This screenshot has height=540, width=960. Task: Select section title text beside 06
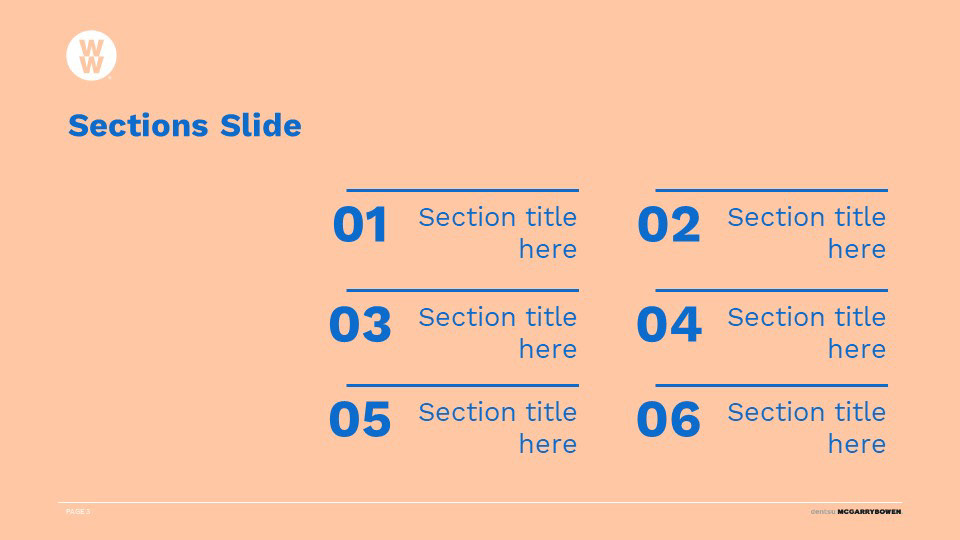coord(807,428)
